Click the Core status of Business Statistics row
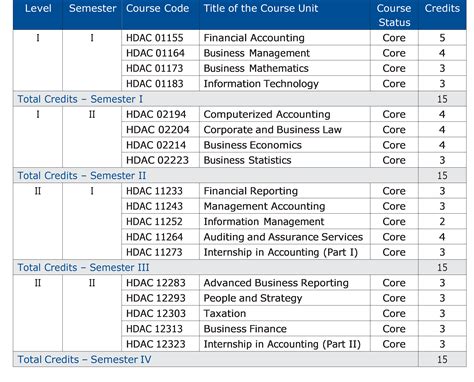 pyautogui.click(x=394, y=161)
